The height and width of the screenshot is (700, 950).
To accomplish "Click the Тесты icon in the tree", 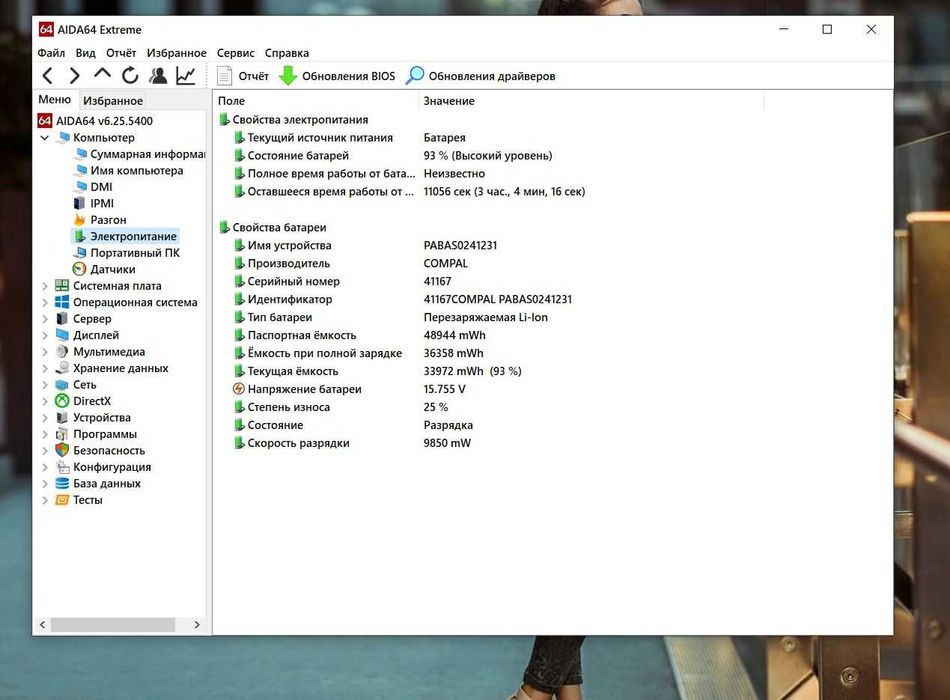I will coord(62,500).
